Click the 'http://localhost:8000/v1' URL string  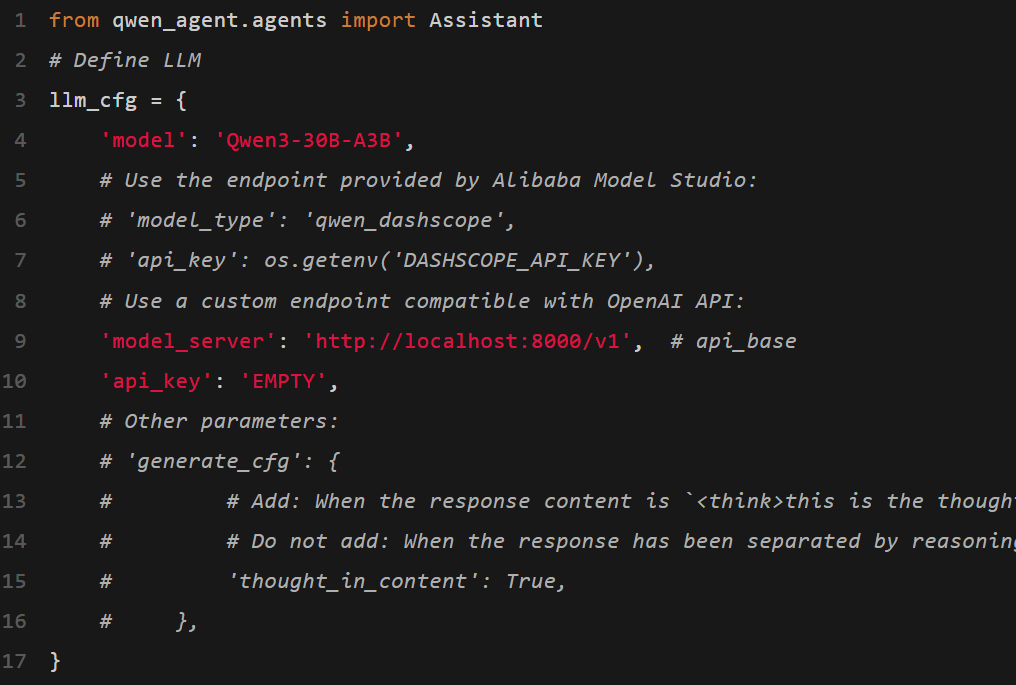tap(473, 340)
